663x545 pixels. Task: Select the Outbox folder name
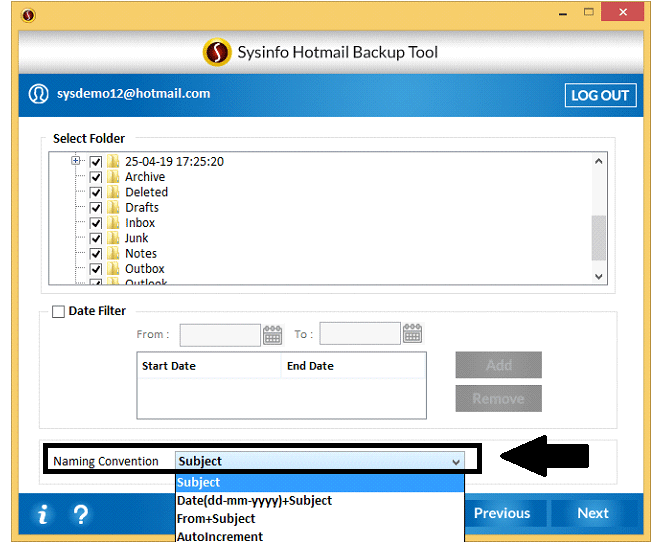(x=145, y=269)
